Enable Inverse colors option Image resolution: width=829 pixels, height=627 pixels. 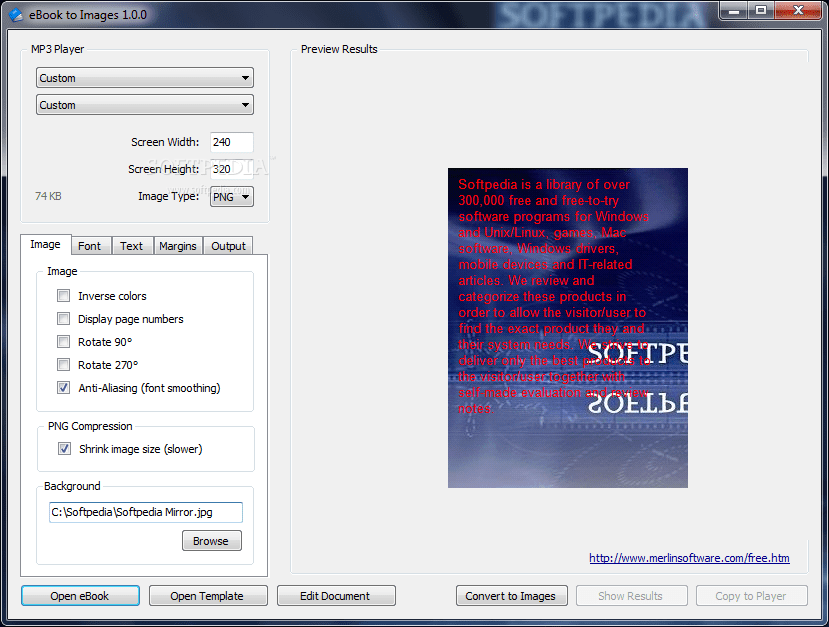[64, 296]
